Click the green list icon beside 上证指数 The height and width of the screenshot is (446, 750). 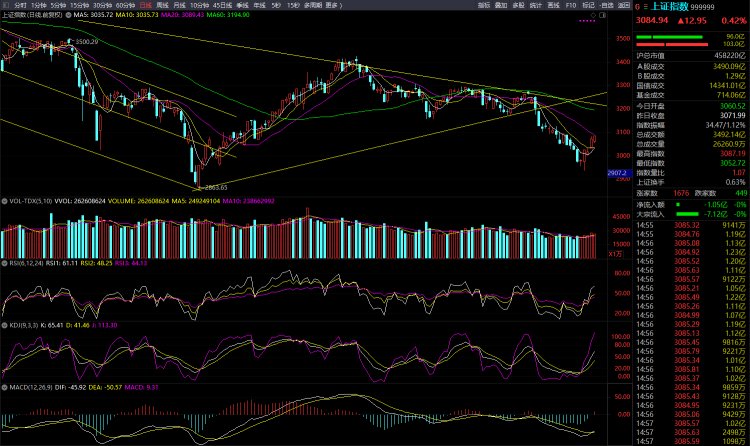point(646,7)
